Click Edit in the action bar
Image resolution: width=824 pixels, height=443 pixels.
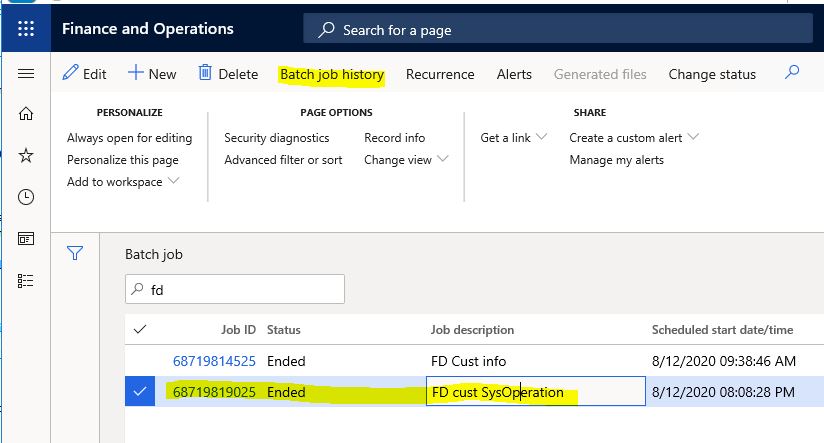click(84, 74)
